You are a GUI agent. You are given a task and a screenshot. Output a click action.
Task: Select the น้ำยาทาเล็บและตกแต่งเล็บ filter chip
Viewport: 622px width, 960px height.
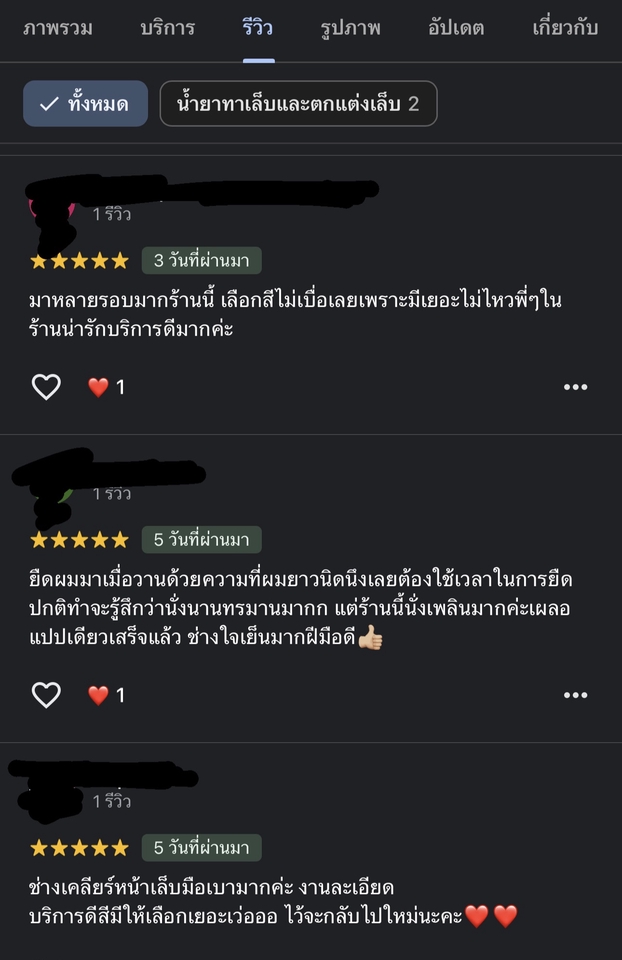coord(298,103)
